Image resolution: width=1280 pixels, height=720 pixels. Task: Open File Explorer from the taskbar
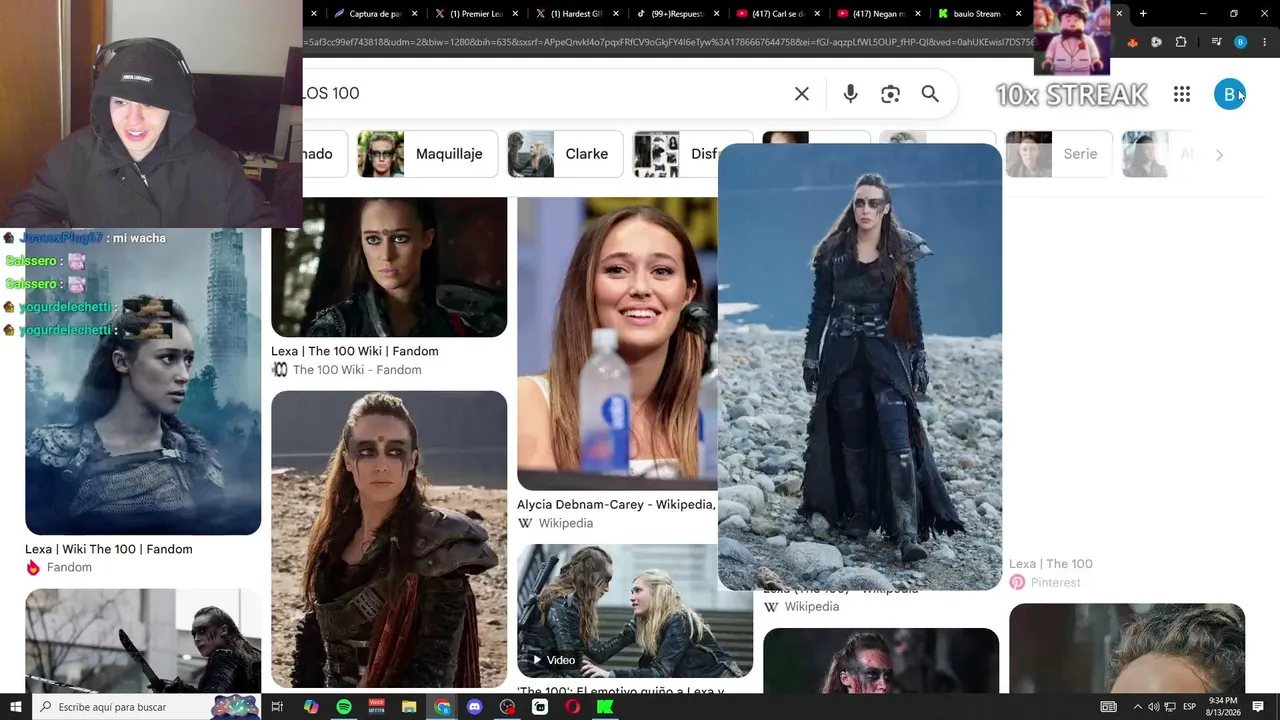(x=409, y=707)
